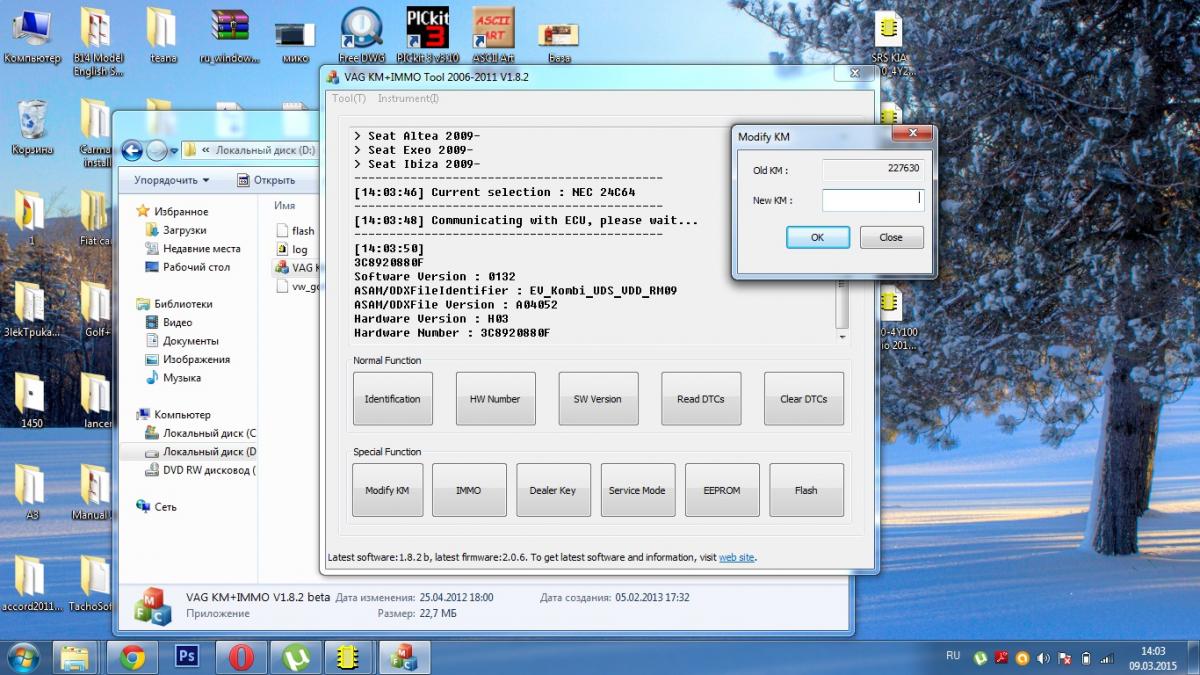The image size is (1200, 675).
Task: Switch to the yellow chip app on taskbar
Action: point(348,657)
